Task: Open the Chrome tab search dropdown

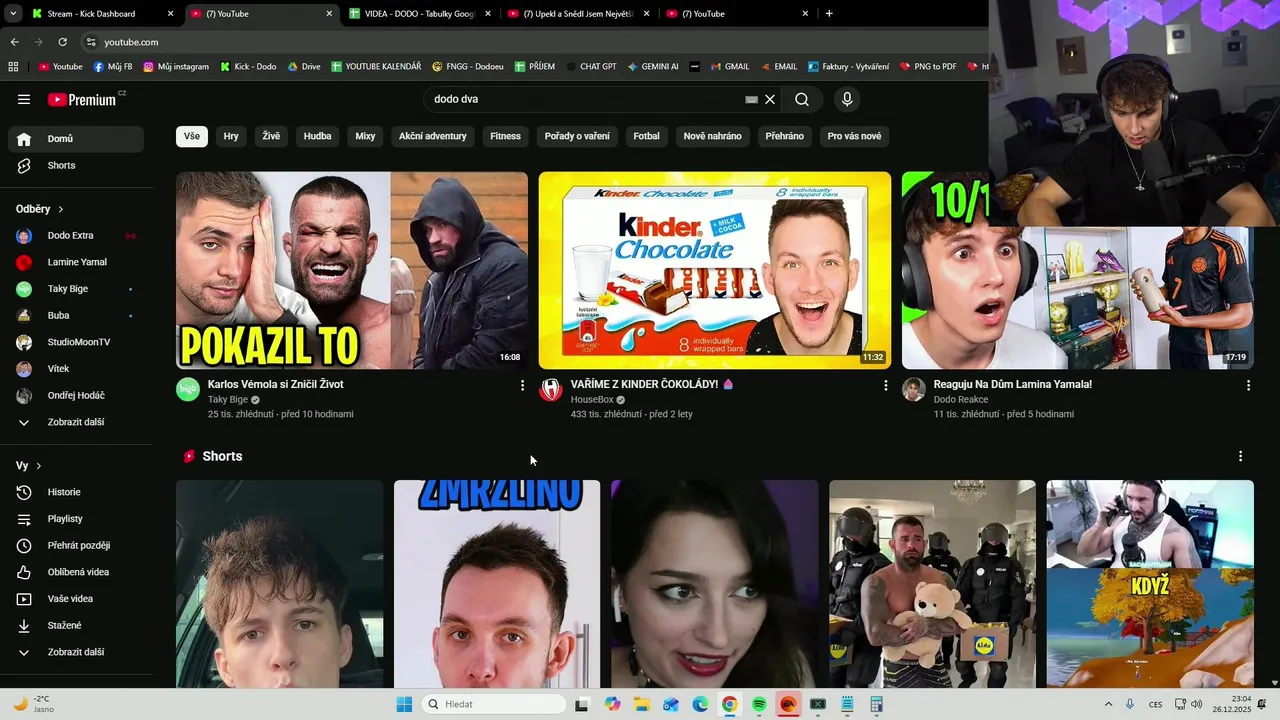Action: tap(13, 14)
